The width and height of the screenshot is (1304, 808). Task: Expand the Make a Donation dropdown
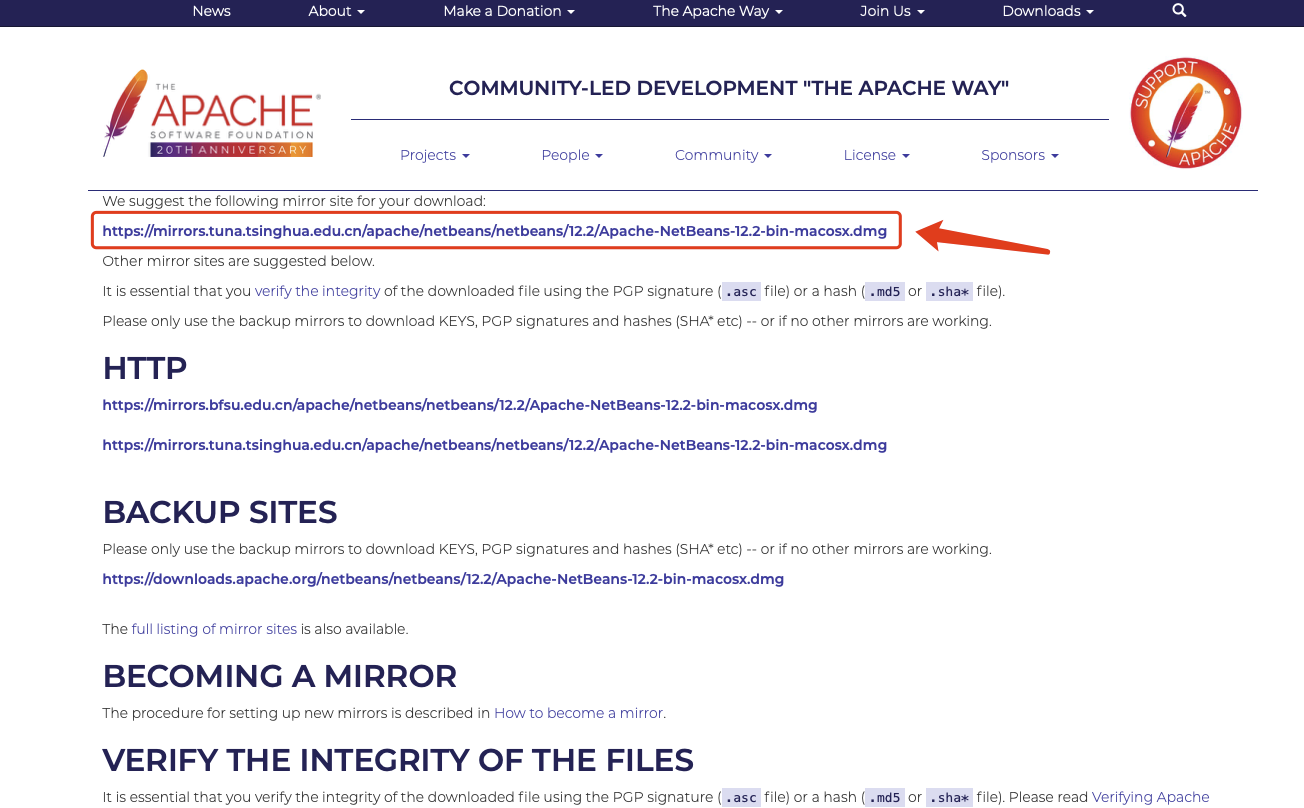click(509, 11)
